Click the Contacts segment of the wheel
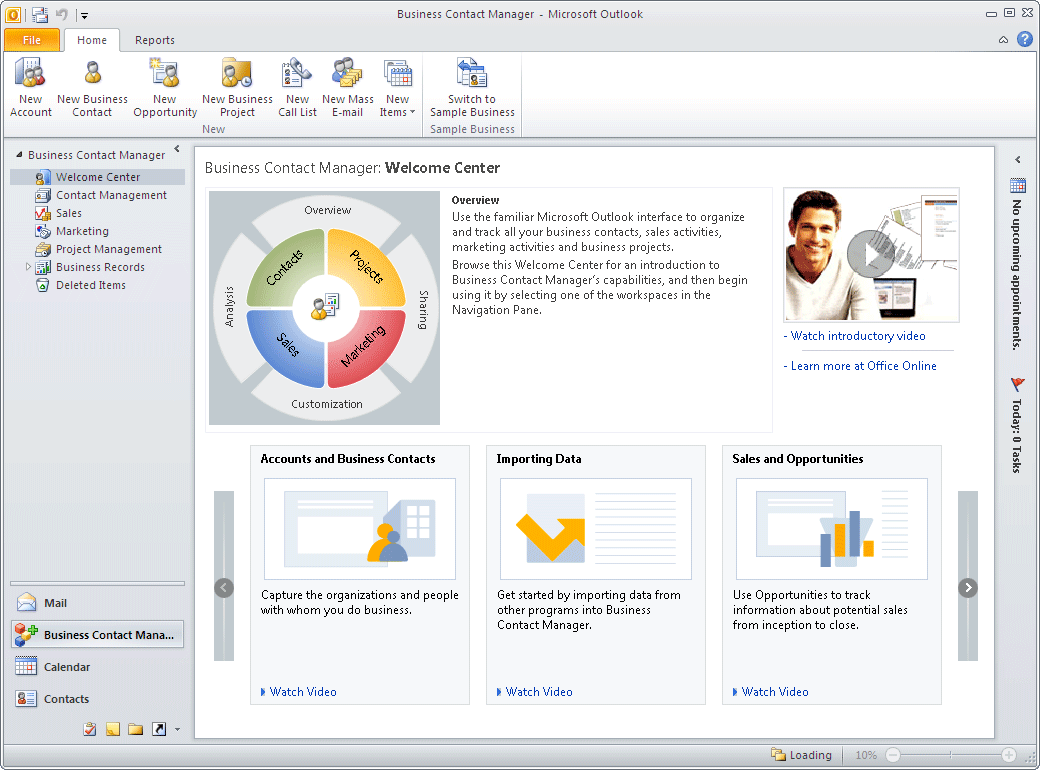This screenshot has height=770, width=1040. click(x=287, y=267)
